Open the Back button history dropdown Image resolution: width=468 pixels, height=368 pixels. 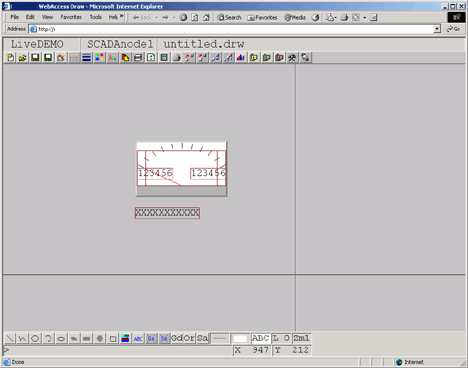157,18
